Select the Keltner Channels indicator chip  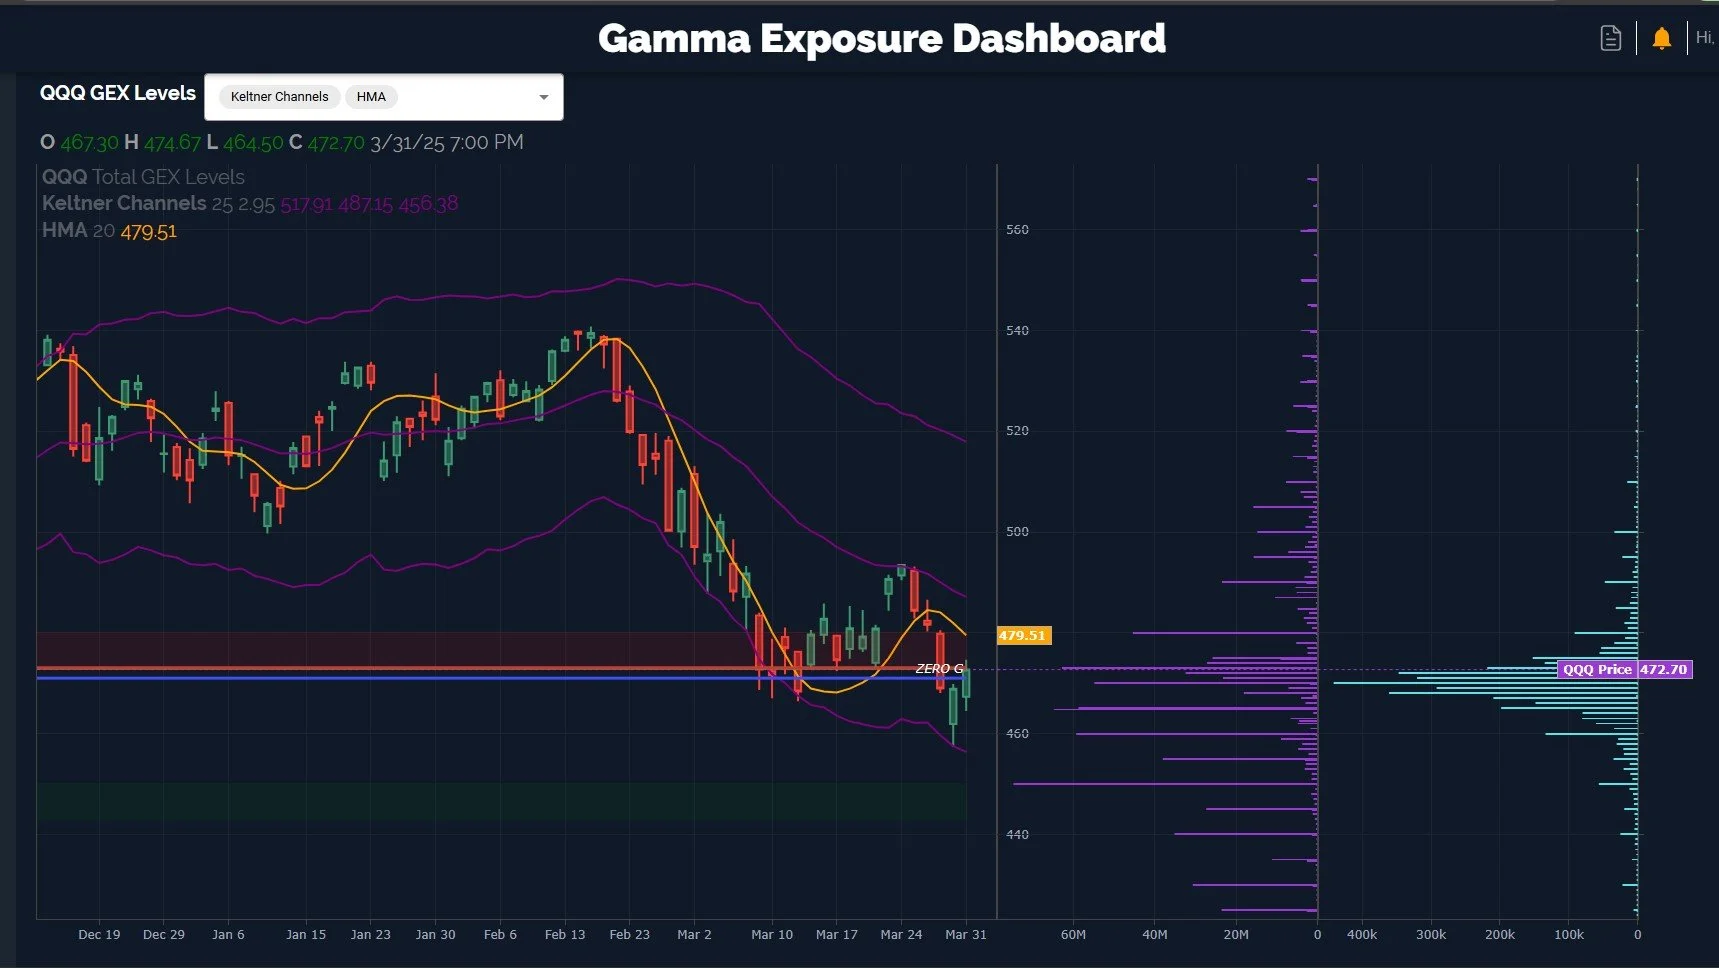279,97
